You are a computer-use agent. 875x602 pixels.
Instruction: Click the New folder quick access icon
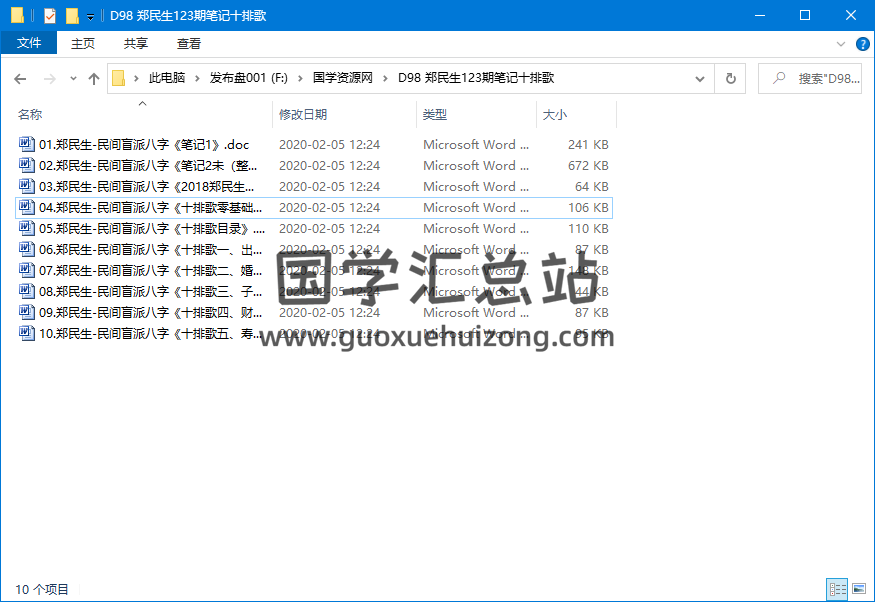(72, 16)
